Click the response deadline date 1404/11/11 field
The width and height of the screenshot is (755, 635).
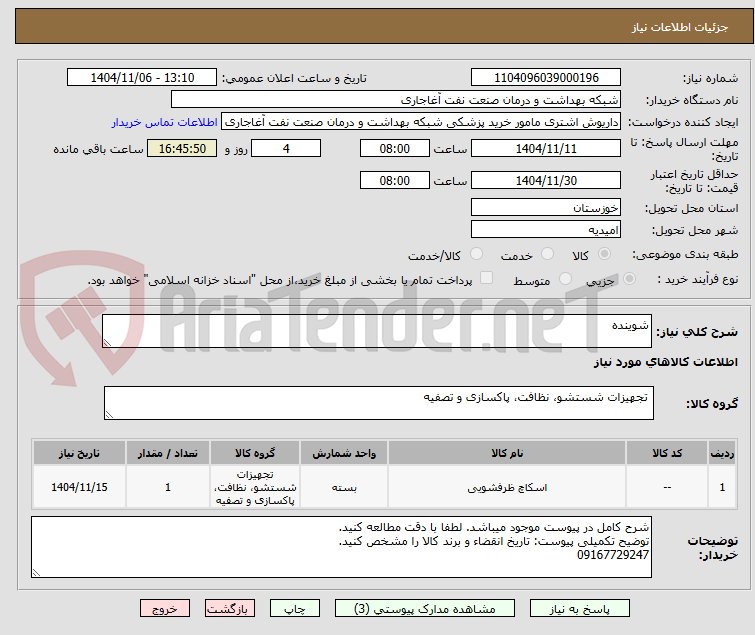pyautogui.click(x=546, y=148)
